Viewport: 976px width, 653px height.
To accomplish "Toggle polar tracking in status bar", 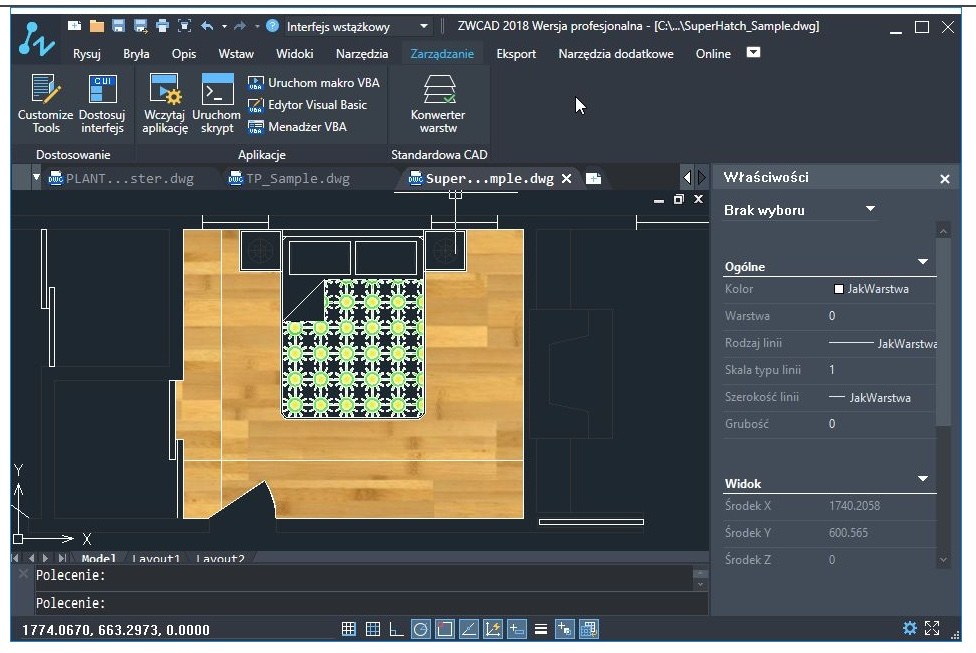I will pos(421,629).
